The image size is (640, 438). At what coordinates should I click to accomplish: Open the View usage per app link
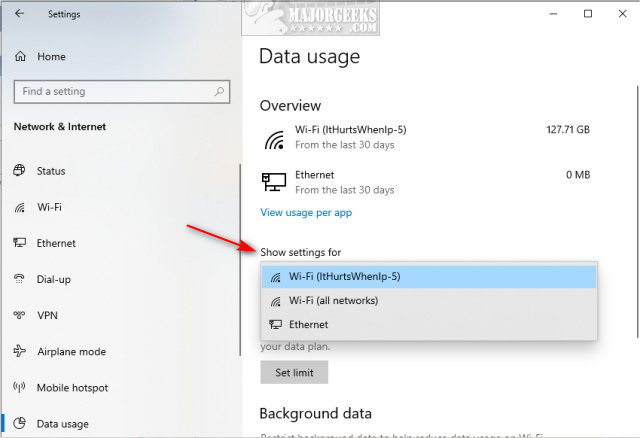coord(305,212)
